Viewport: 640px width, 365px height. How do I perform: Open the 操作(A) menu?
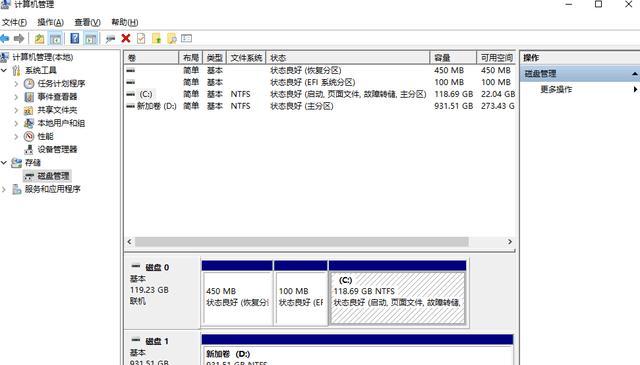pos(51,22)
